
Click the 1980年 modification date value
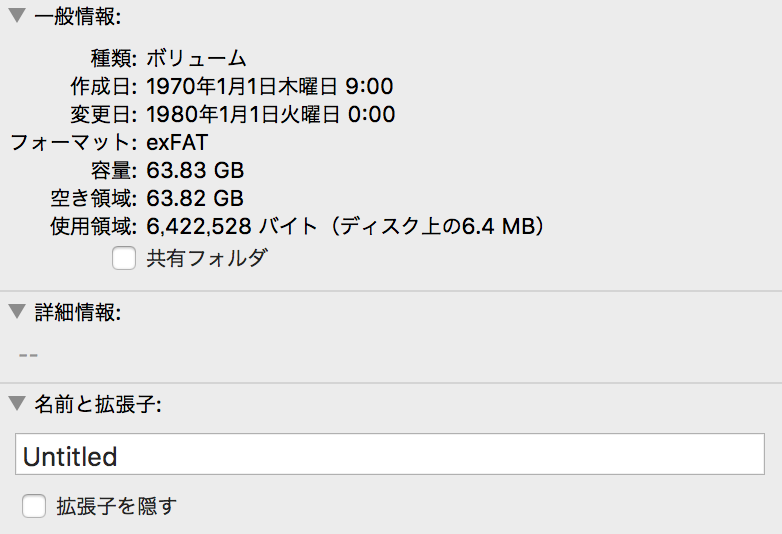point(271,114)
